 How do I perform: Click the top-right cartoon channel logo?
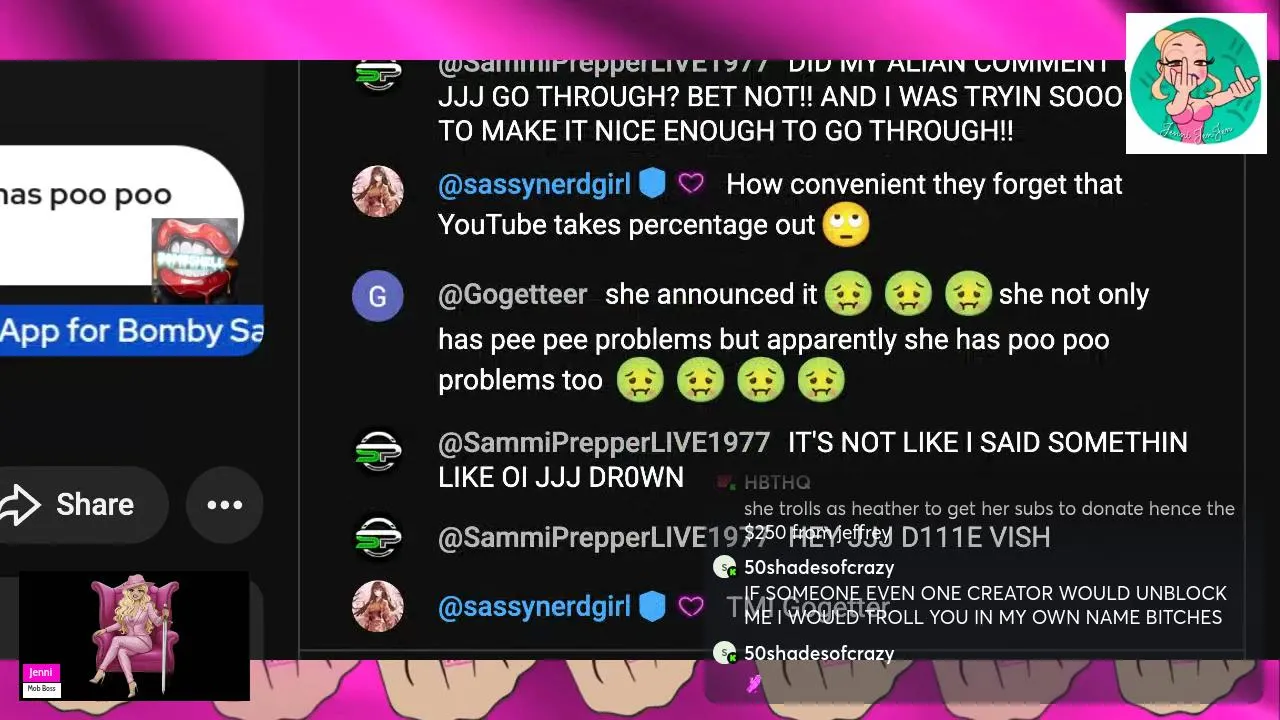point(1196,83)
